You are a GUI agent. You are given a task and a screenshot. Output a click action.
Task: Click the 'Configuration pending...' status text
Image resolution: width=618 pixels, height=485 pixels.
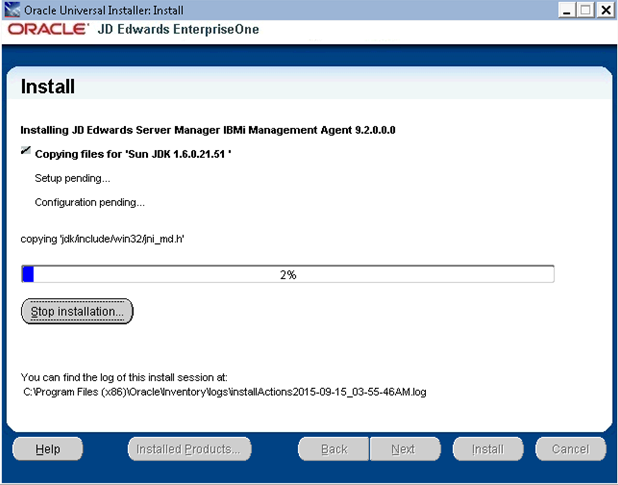click(x=89, y=203)
